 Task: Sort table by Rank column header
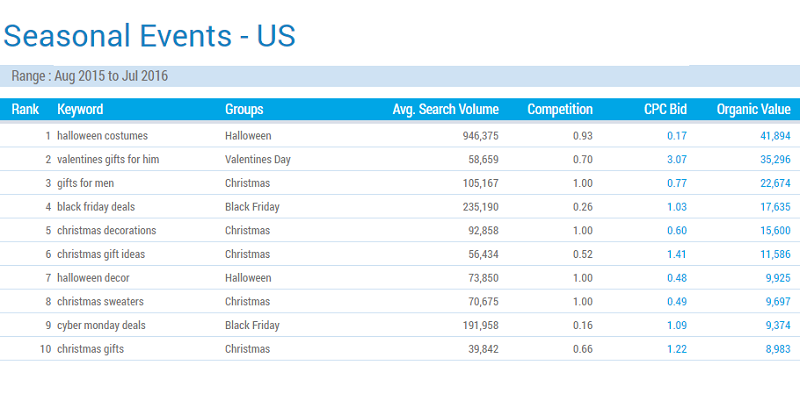[x=24, y=109]
